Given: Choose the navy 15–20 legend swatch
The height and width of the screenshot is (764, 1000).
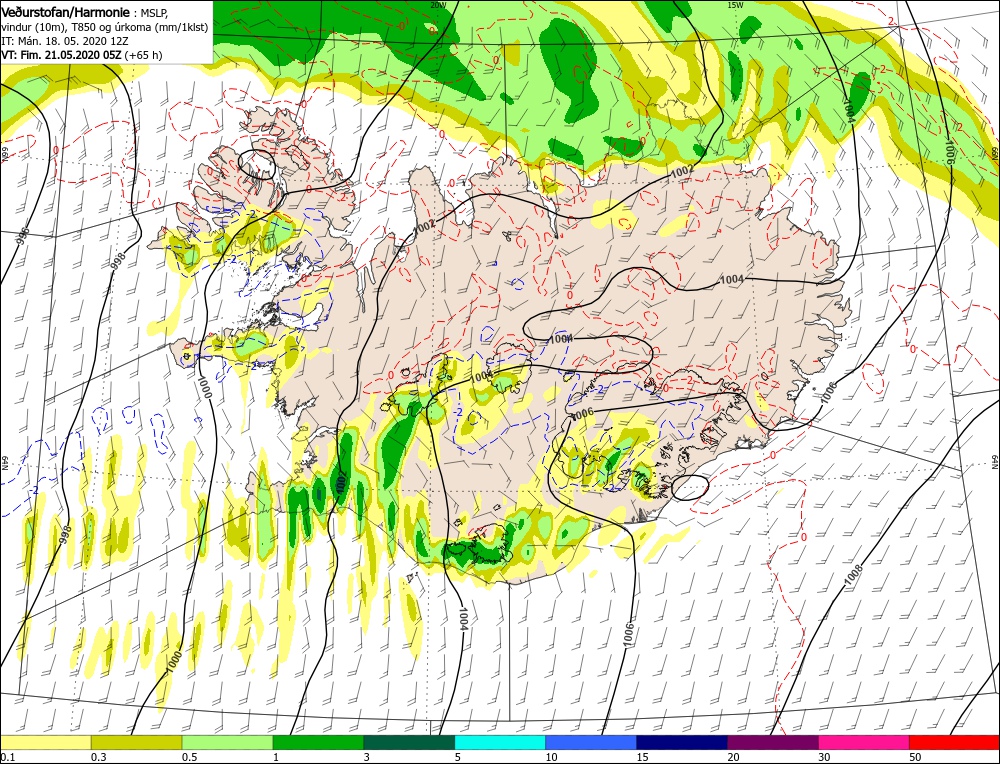Looking at the screenshot, I should (x=682, y=742).
